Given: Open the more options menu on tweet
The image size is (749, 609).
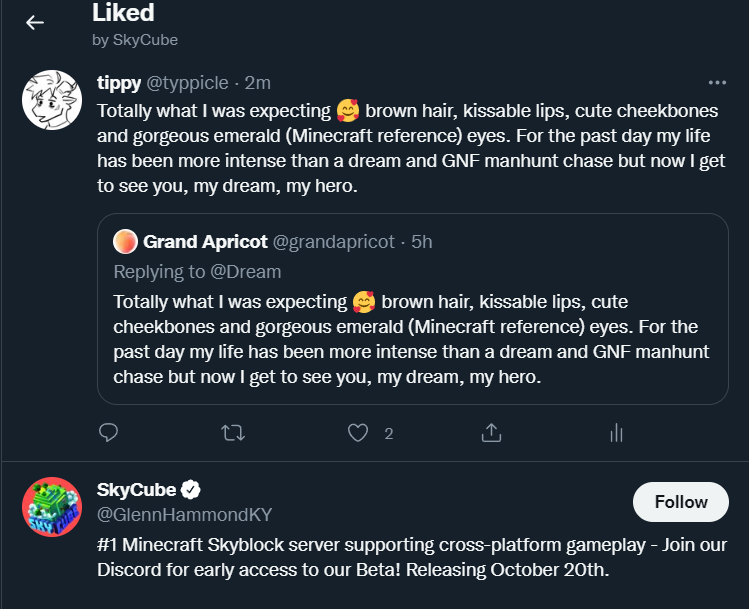Looking at the screenshot, I should tap(717, 83).
